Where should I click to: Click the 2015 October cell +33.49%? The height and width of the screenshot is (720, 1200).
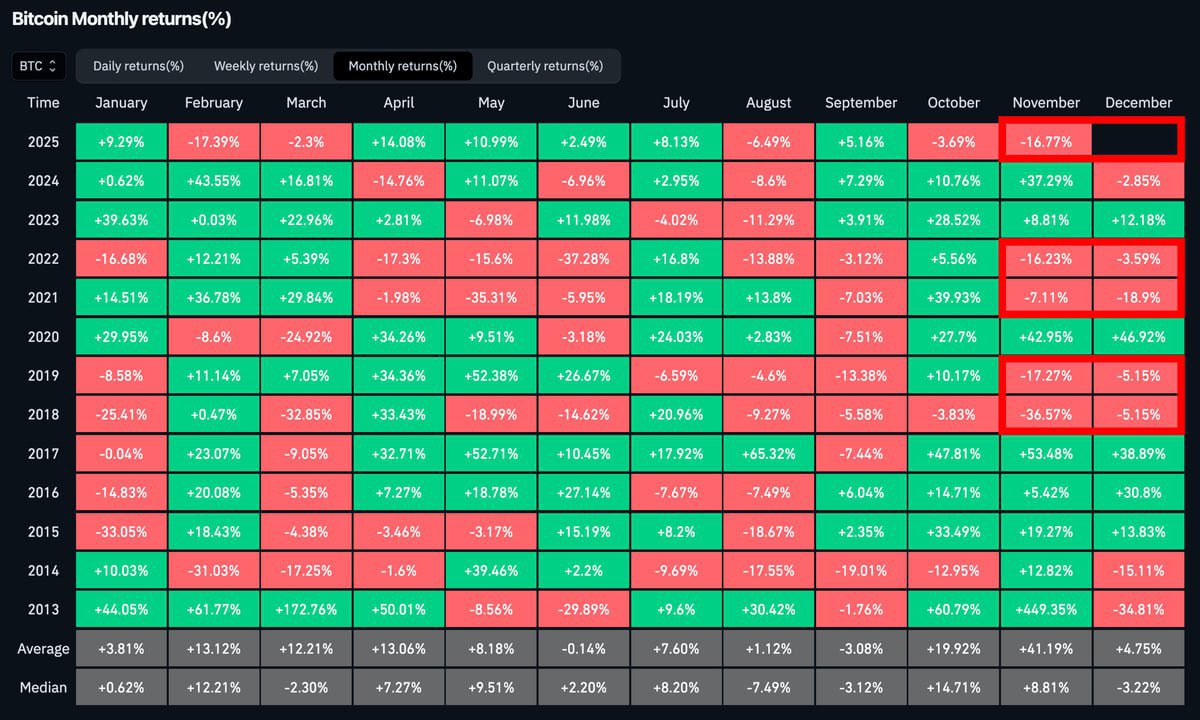[x=954, y=532]
